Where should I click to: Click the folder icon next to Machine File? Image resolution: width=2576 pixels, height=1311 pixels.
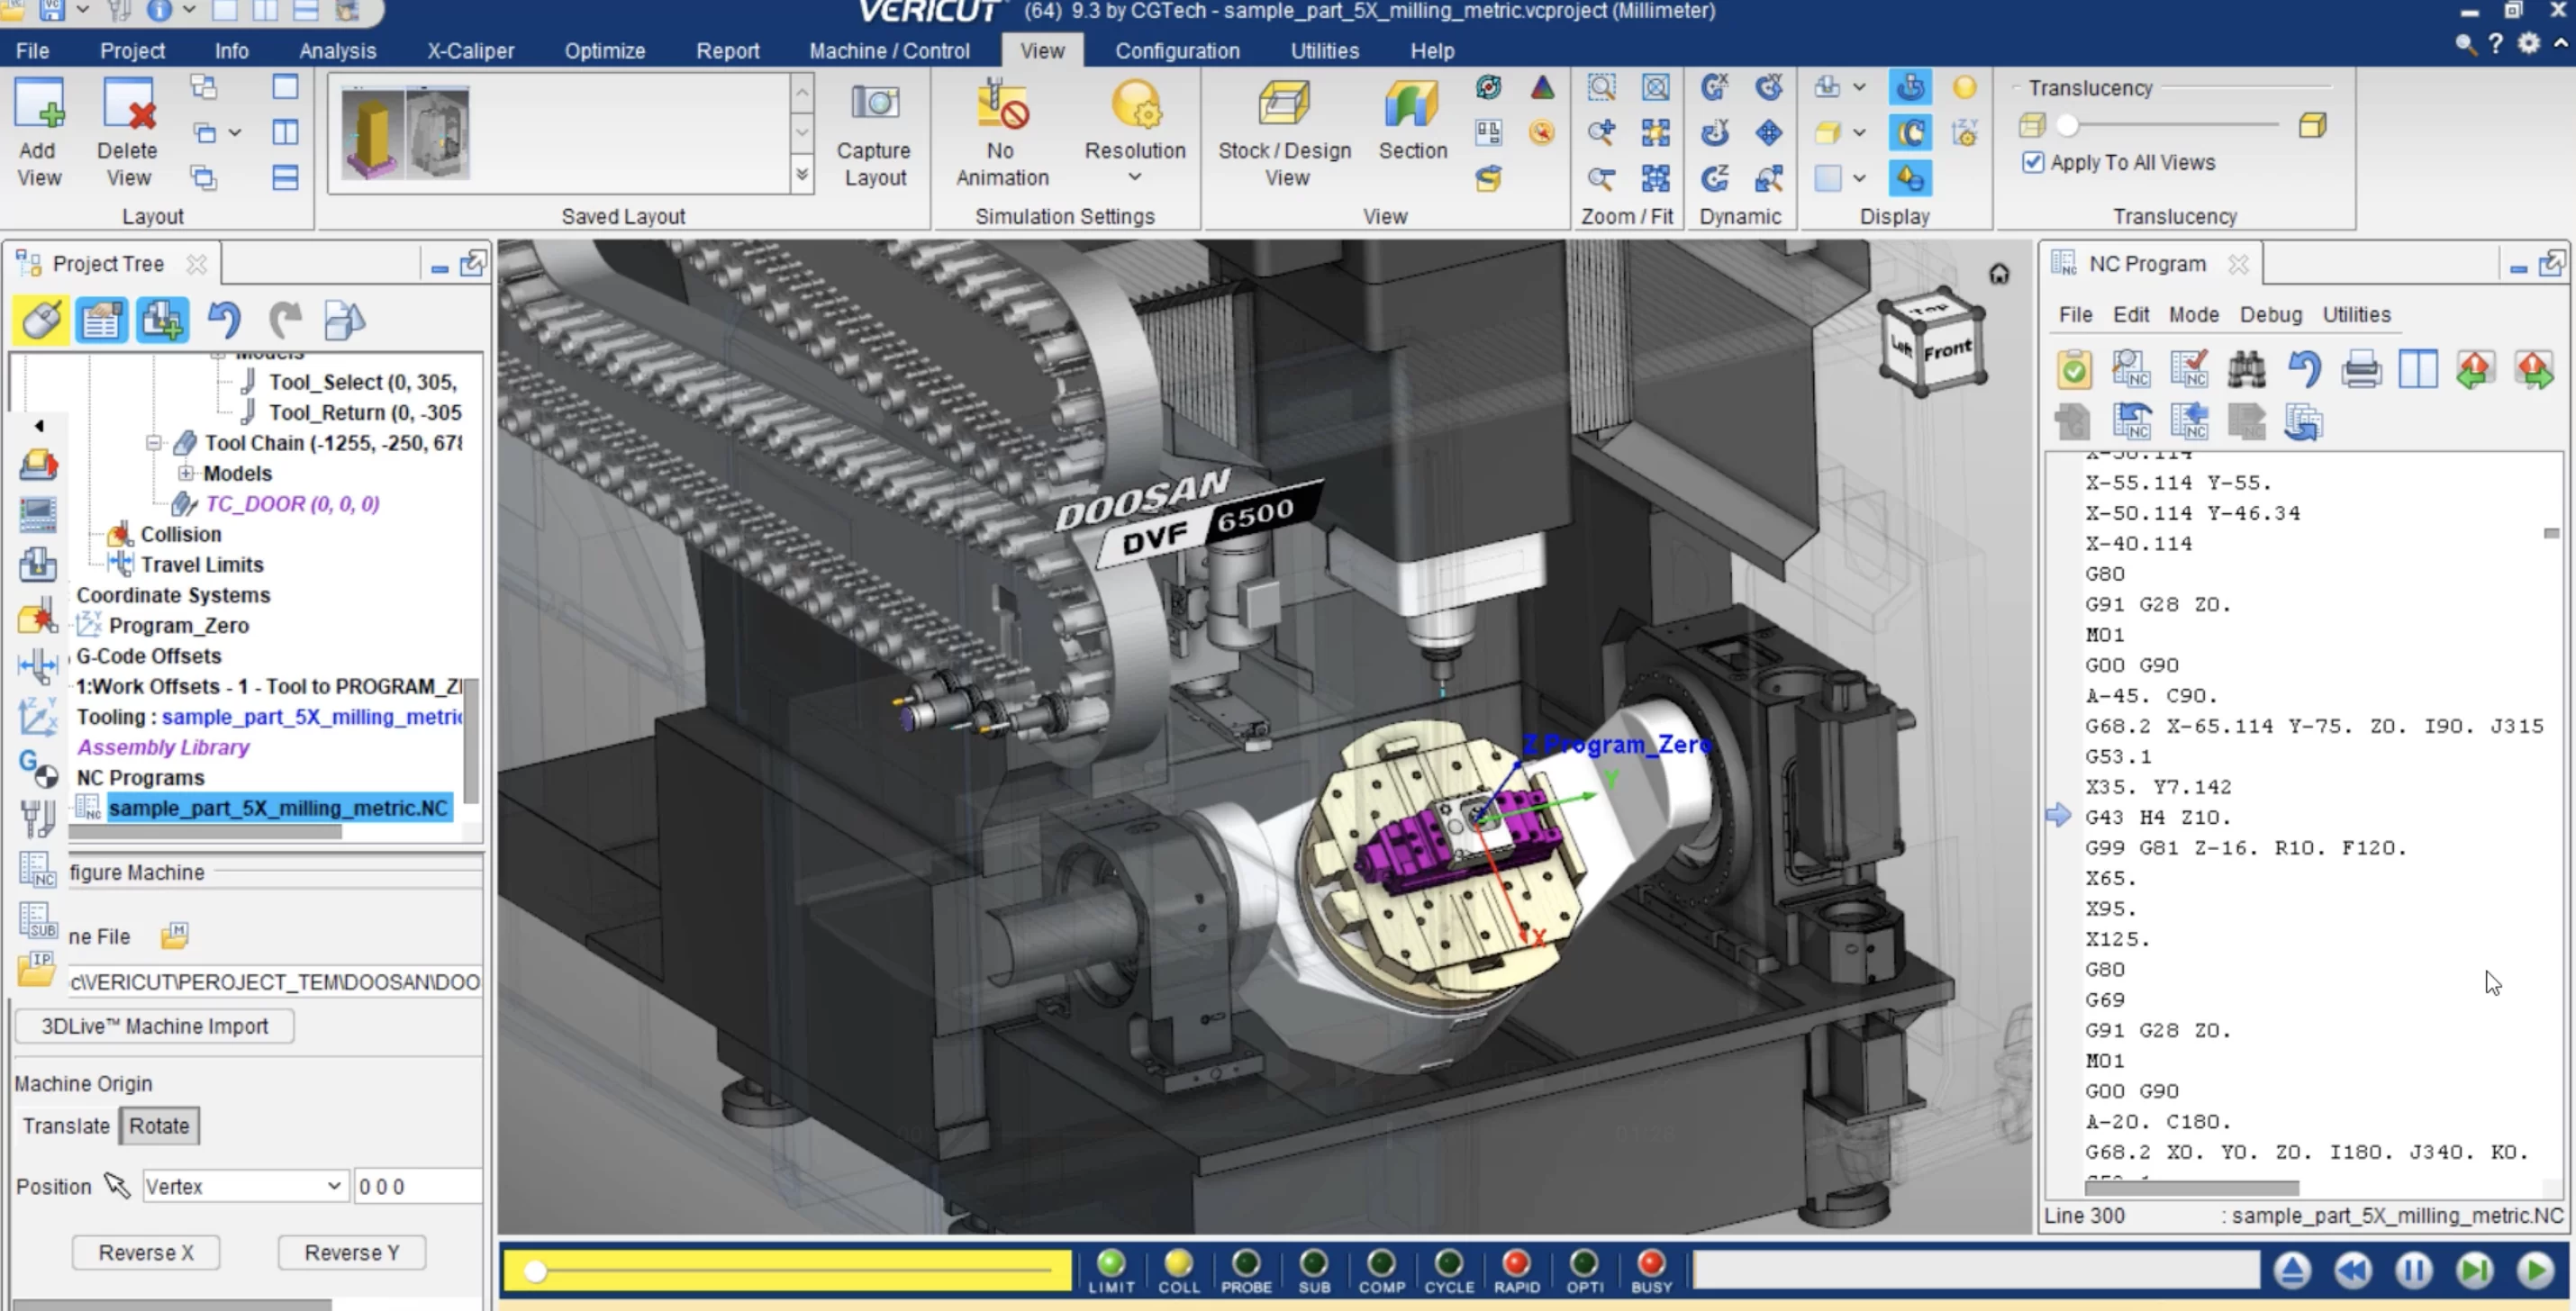tap(175, 935)
